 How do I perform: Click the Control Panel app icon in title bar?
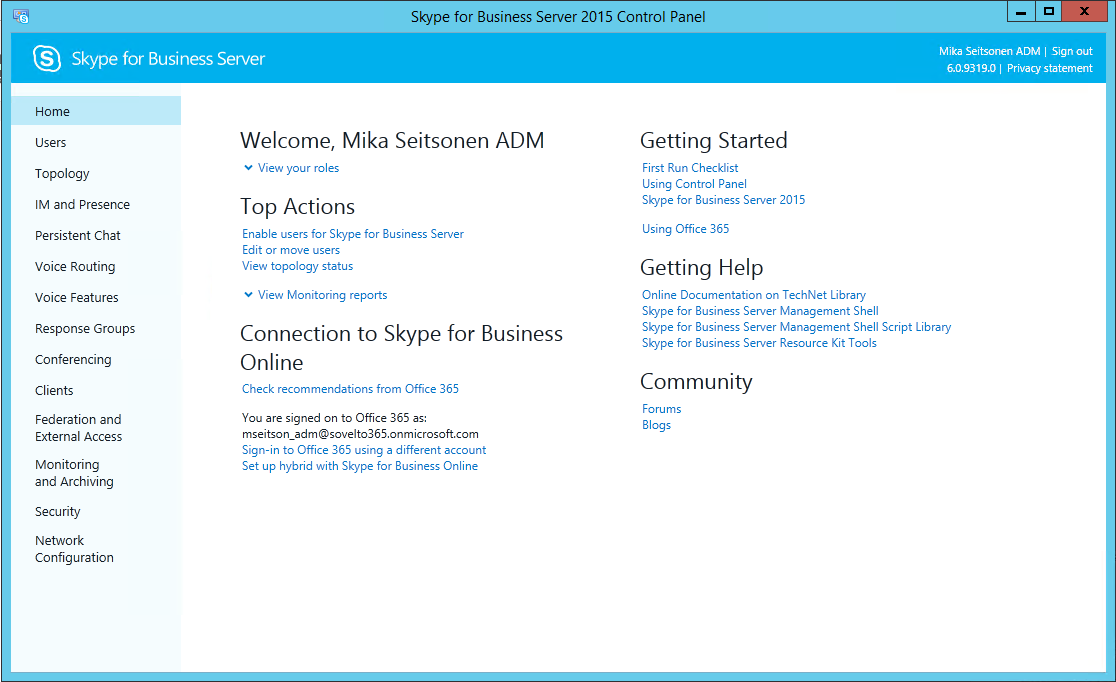click(21, 16)
